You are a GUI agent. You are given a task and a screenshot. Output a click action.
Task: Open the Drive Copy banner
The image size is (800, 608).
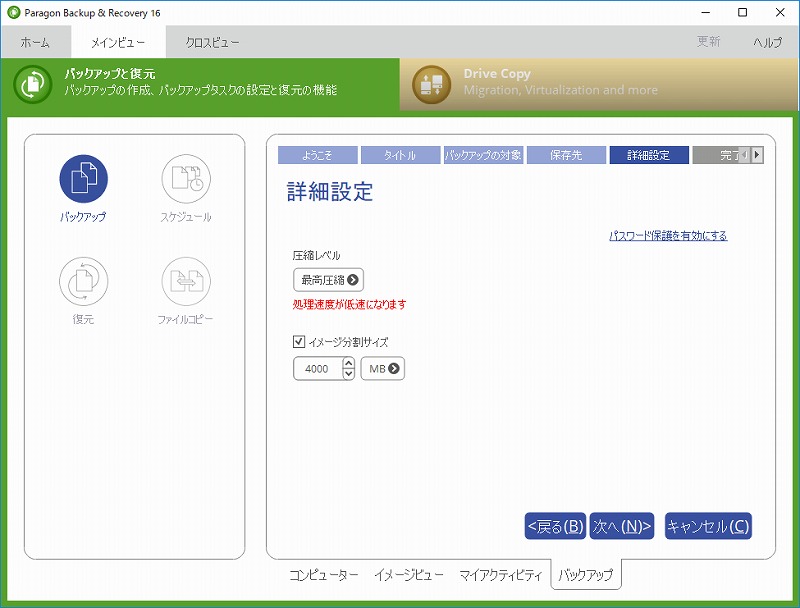click(x=599, y=84)
